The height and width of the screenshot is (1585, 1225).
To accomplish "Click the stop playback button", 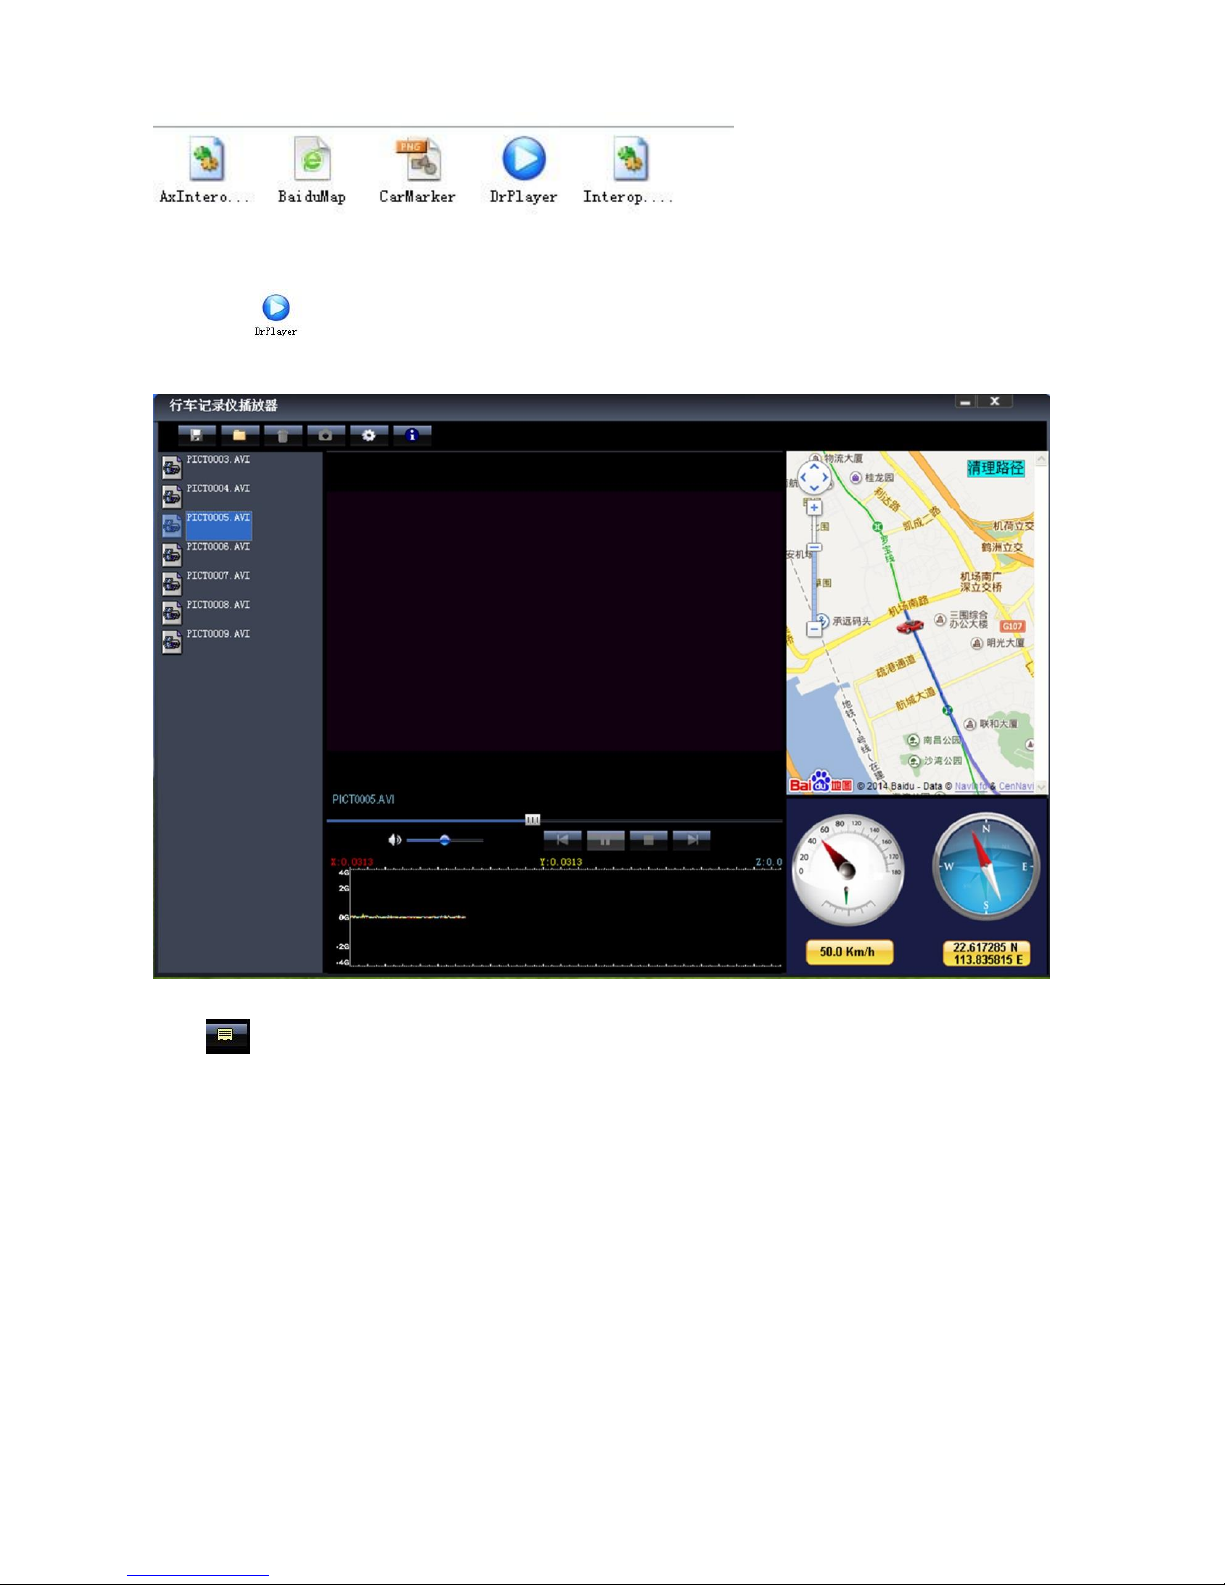I will pos(648,840).
